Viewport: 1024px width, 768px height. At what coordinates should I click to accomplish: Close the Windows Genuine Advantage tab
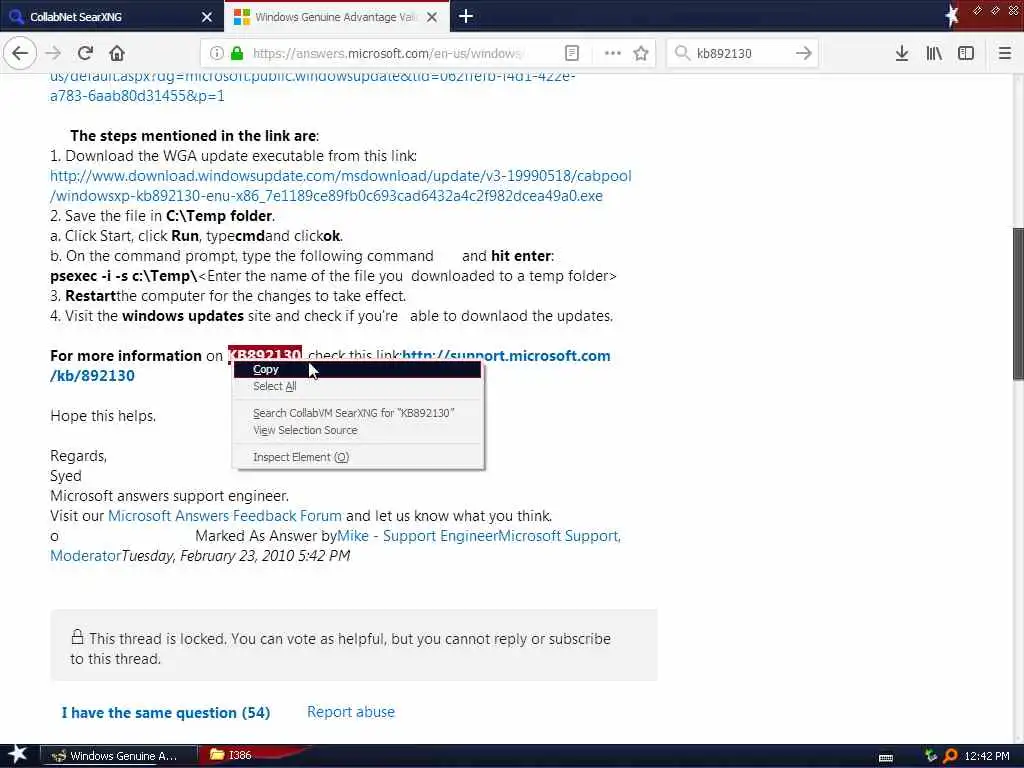point(432,17)
